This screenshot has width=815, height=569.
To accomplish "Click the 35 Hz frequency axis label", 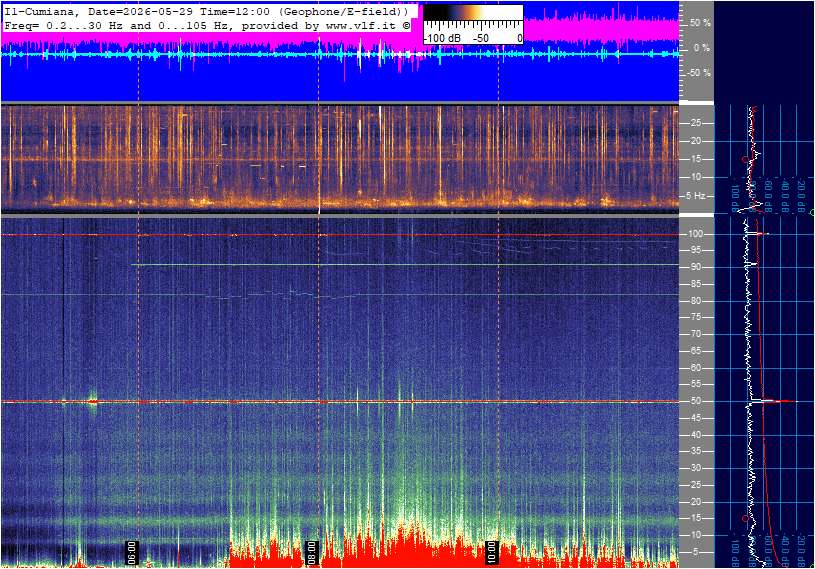I will pos(695,452).
